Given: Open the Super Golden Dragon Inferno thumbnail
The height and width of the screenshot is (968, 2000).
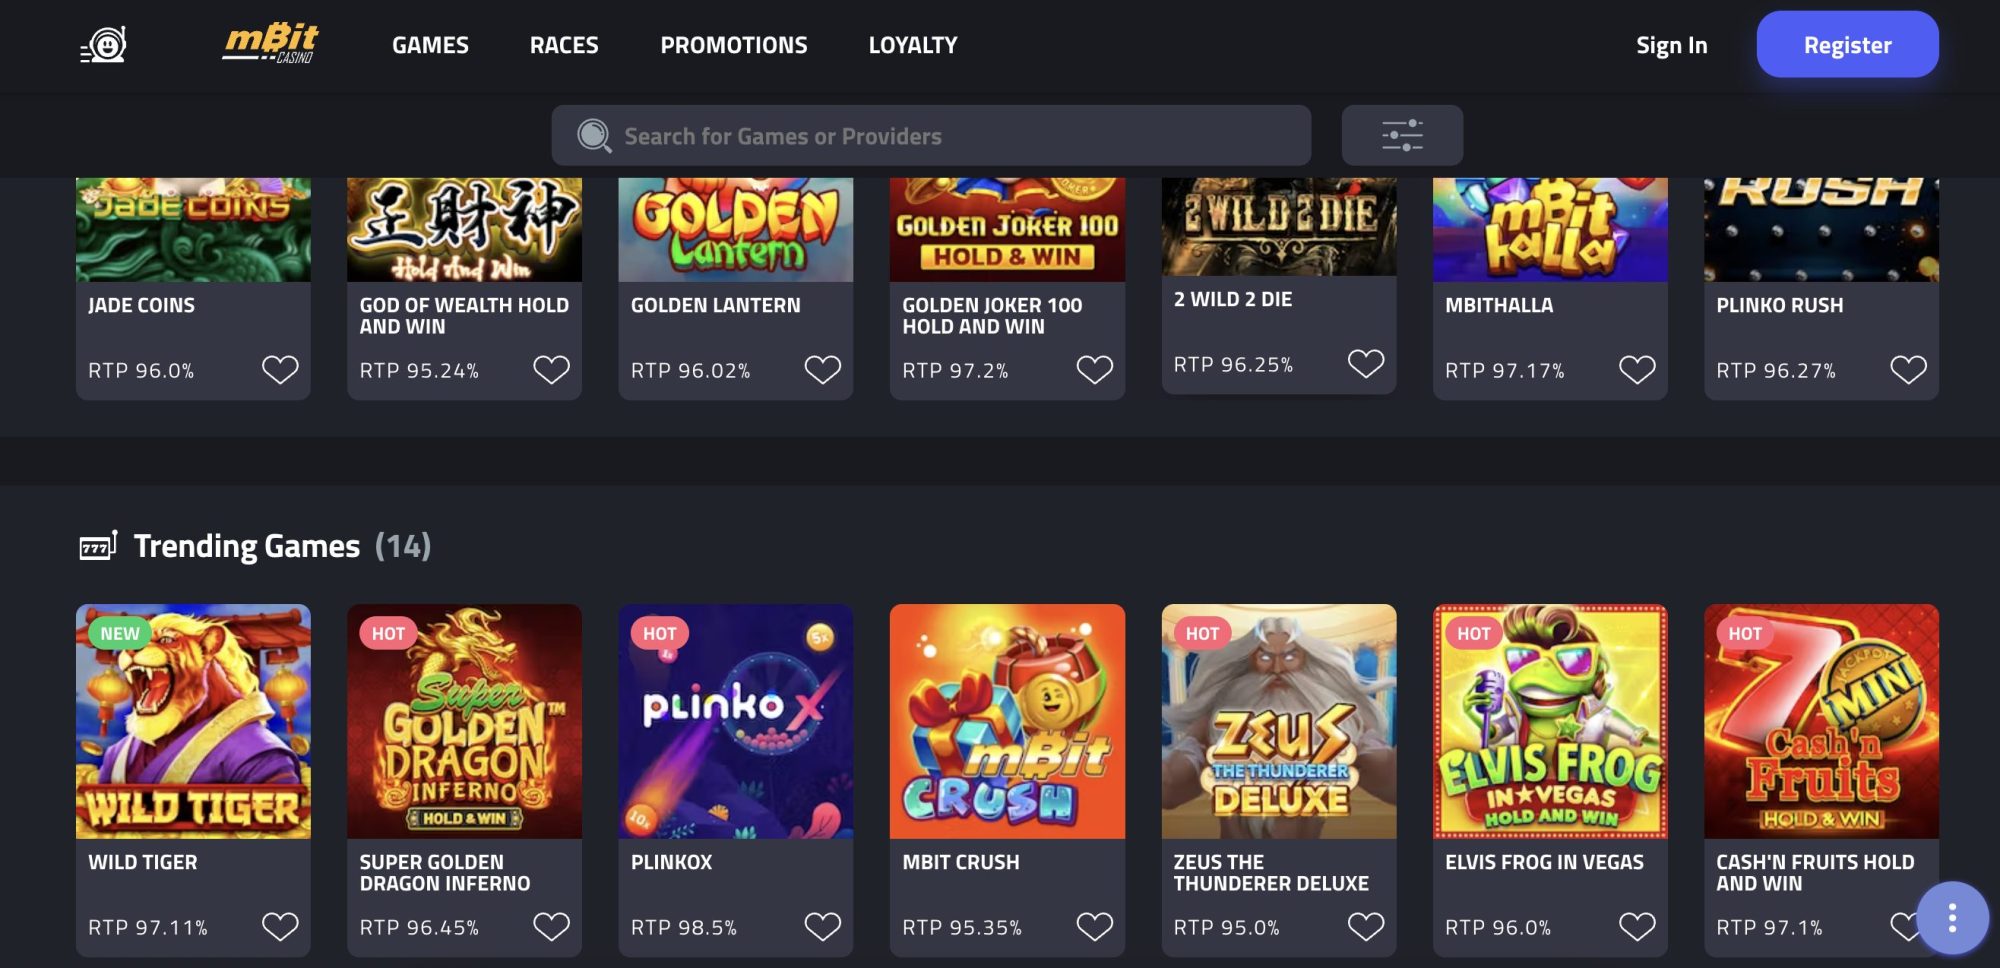Looking at the screenshot, I should (x=464, y=719).
